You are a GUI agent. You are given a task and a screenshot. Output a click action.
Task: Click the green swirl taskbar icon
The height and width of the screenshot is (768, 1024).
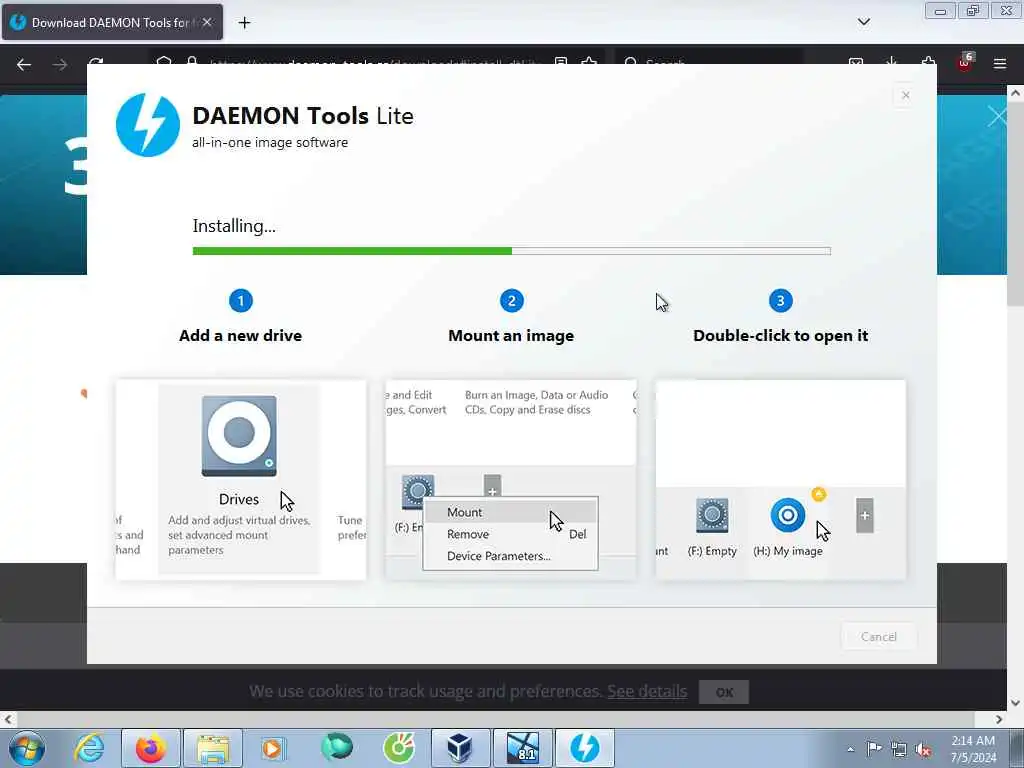(x=399, y=748)
